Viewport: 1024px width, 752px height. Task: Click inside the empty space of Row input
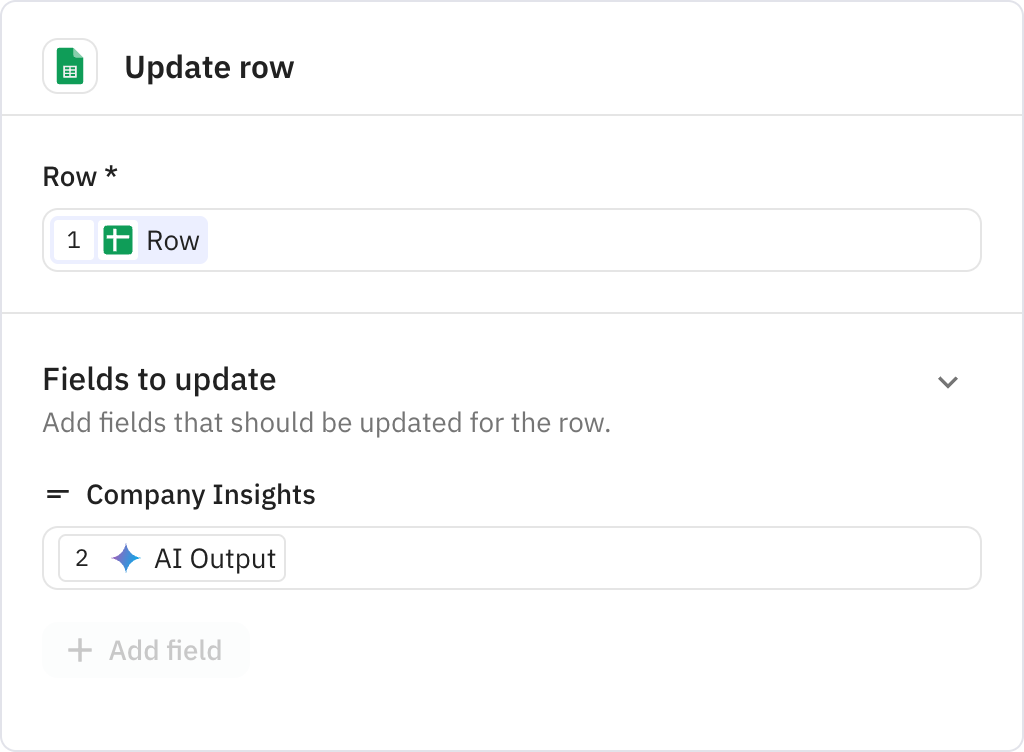(x=600, y=240)
